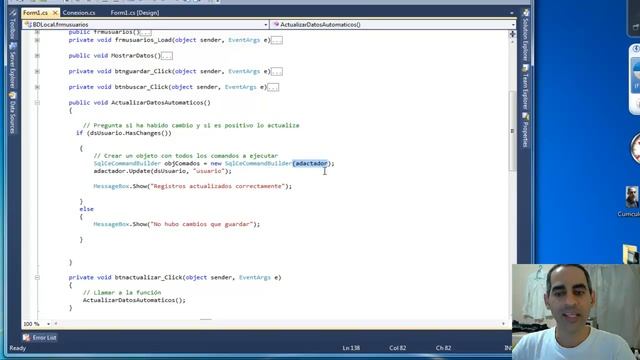Open the BDLocal.frmusuarios class dropdown
Screen dimensions: 640x360
146,24
